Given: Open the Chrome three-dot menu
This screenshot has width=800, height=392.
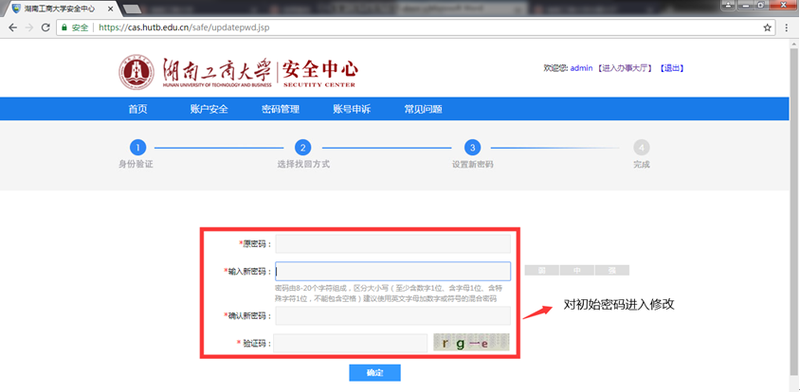Looking at the screenshot, I should click(x=787, y=28).
